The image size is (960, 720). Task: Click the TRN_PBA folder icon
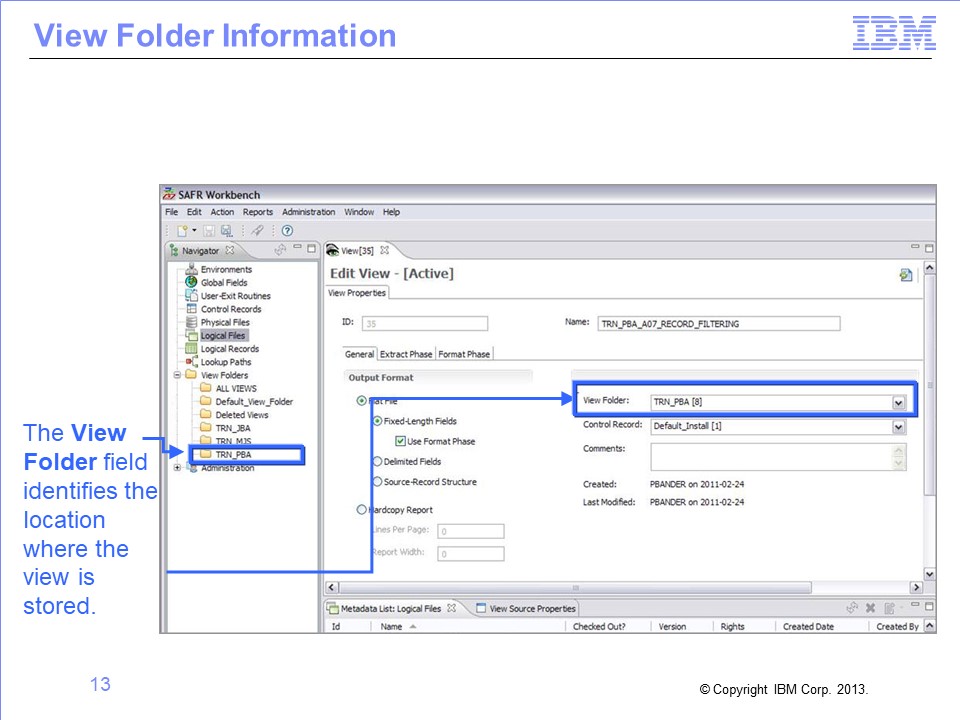206,454
